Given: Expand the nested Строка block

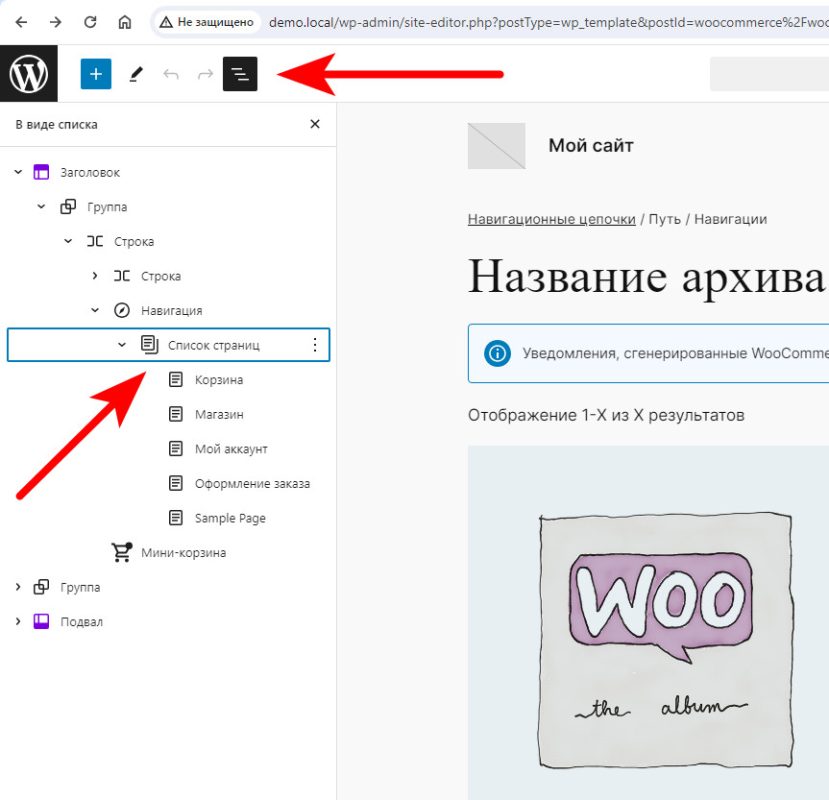Looking at the screenshot, I should tap(95, 275).
